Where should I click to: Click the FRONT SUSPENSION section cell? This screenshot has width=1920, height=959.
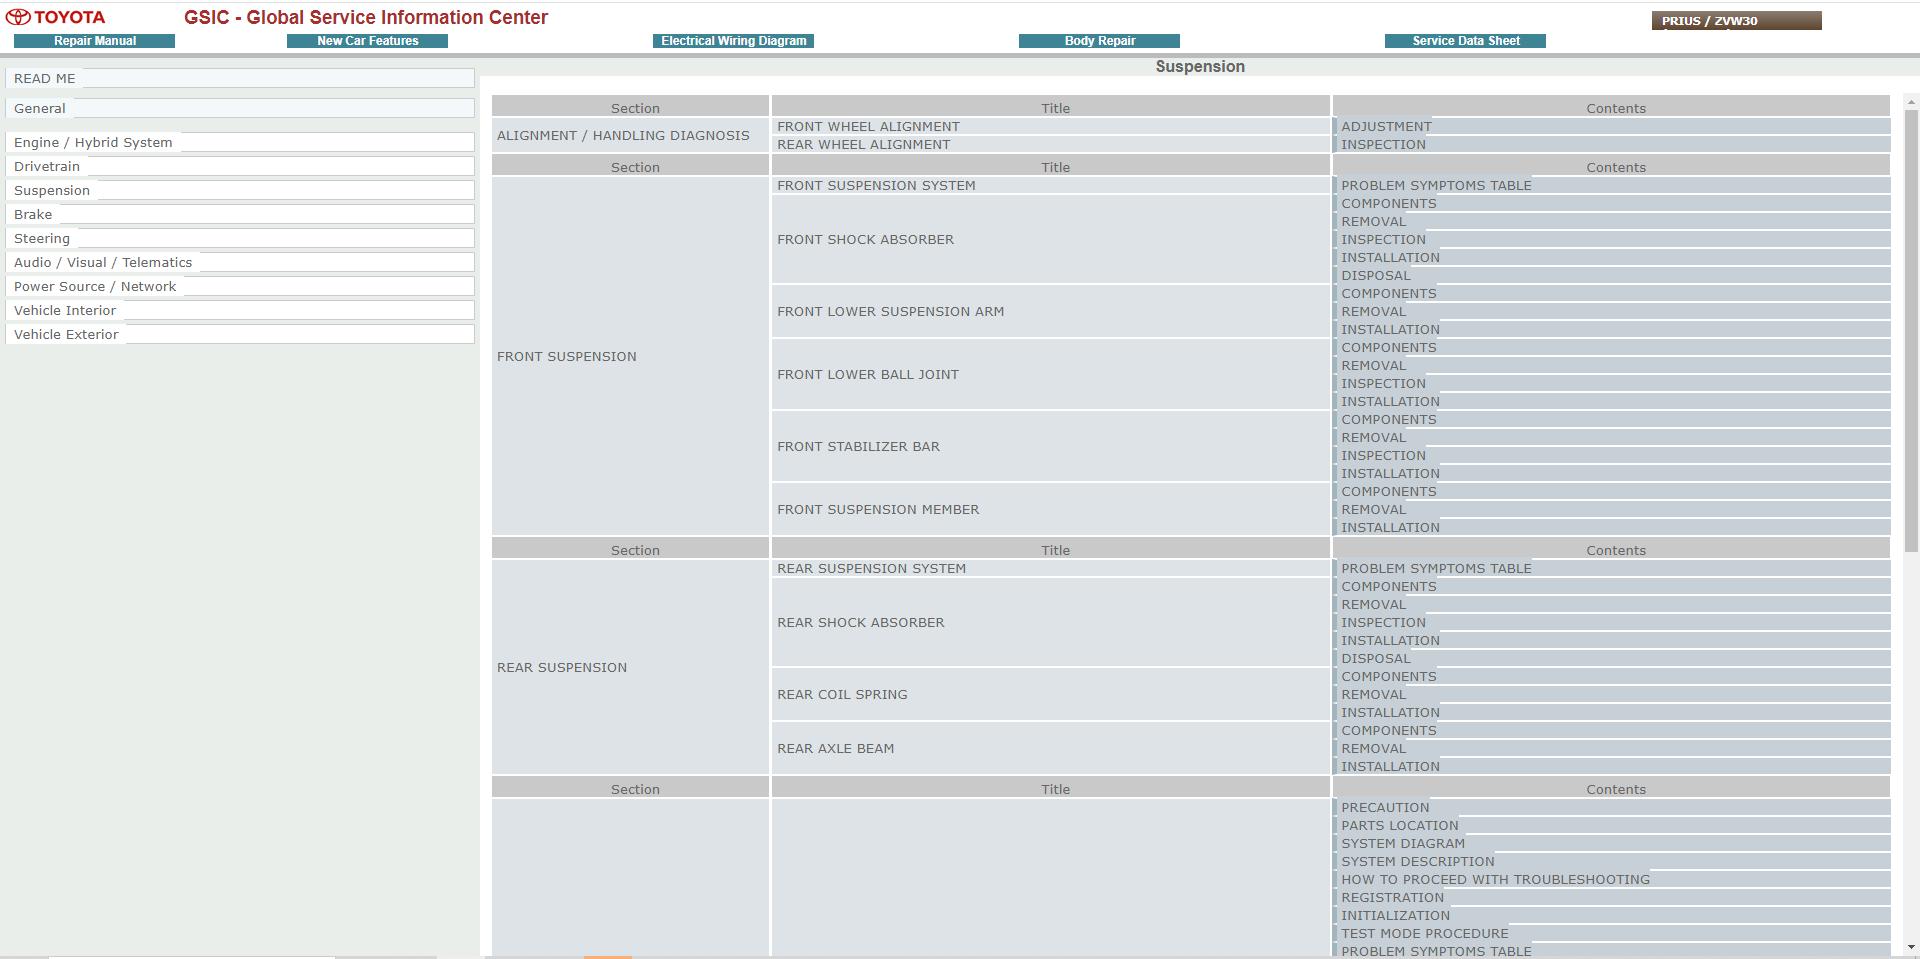click(630, 356)
